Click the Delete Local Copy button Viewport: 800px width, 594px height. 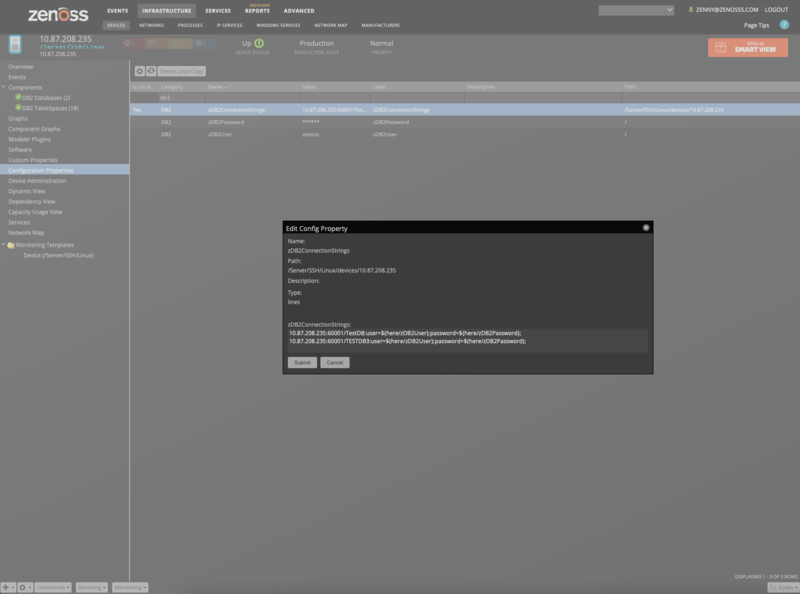182,71
